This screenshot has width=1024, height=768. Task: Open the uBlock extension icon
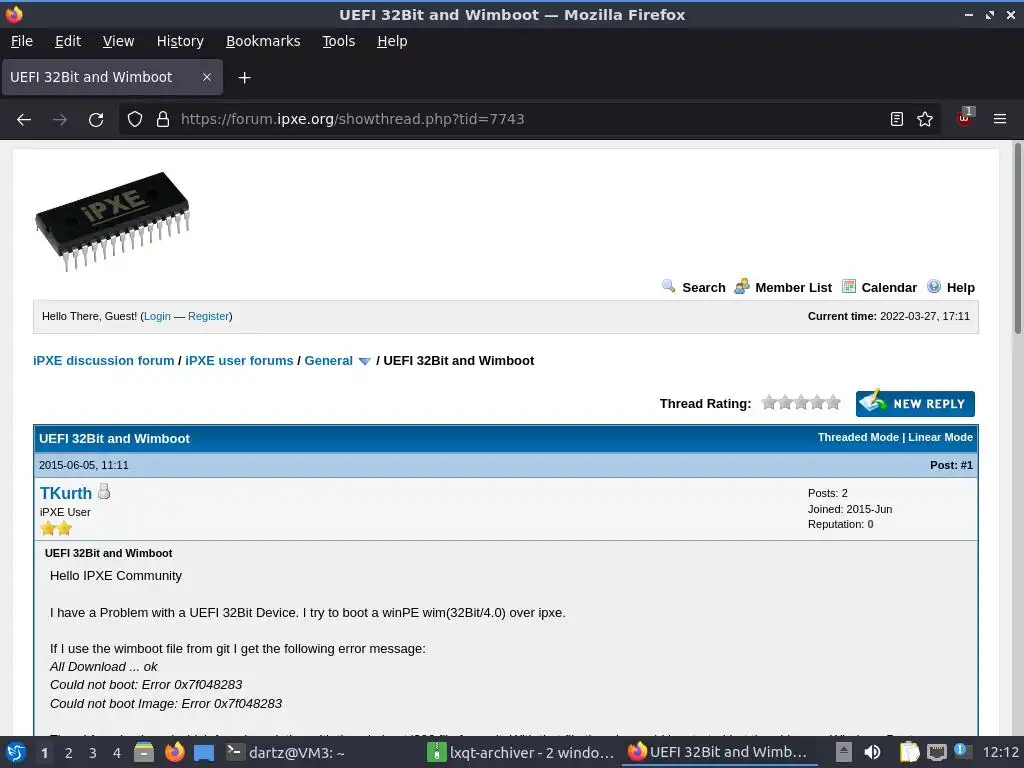pos(965,118)
